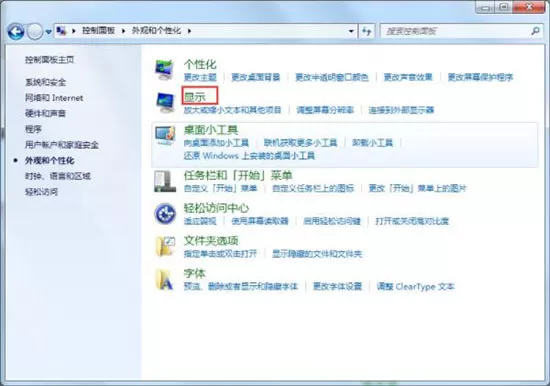
Task: Click 更改「开始」菜单上的图片 link
Action: pyautogui.click(x=417, y=188)
